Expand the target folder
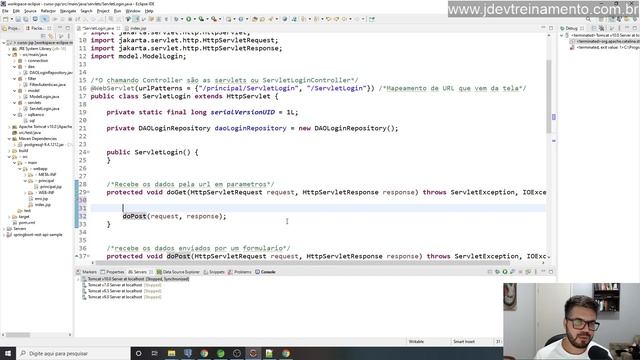 9,217
